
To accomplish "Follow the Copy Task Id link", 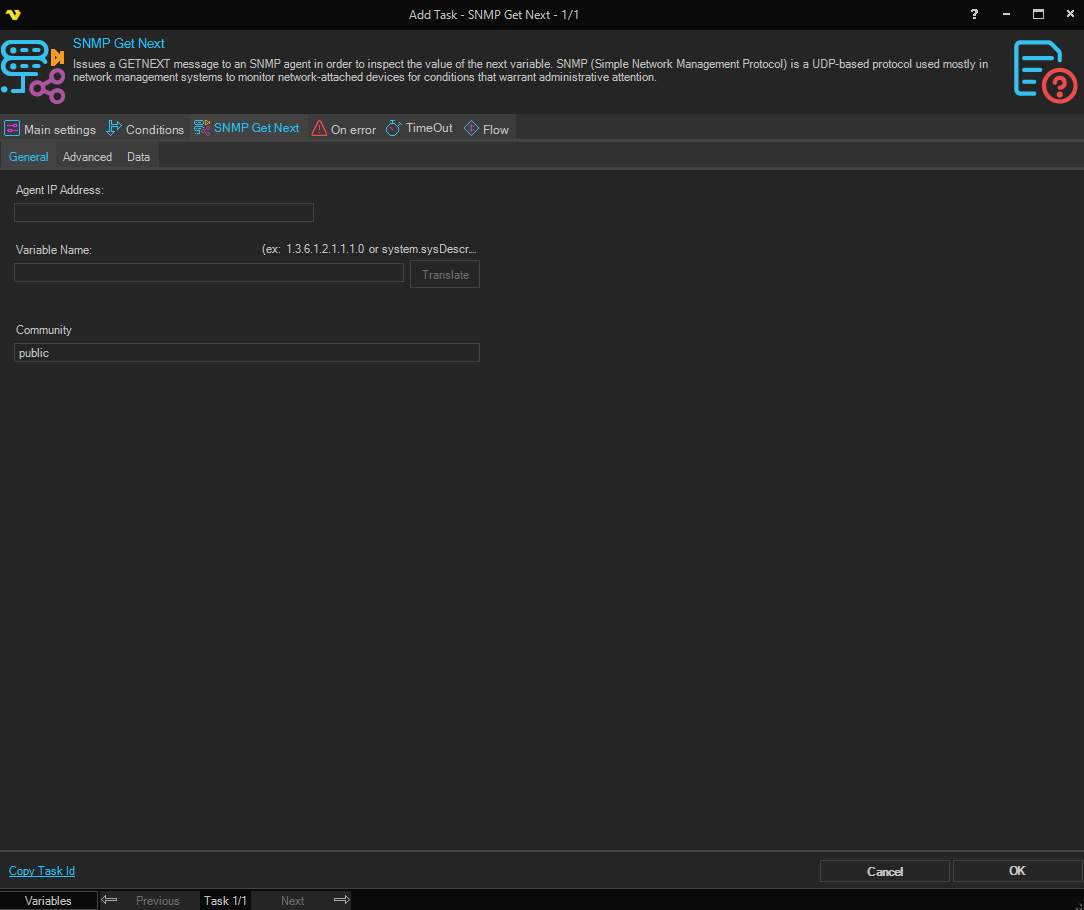I will [x=42, y=871].
